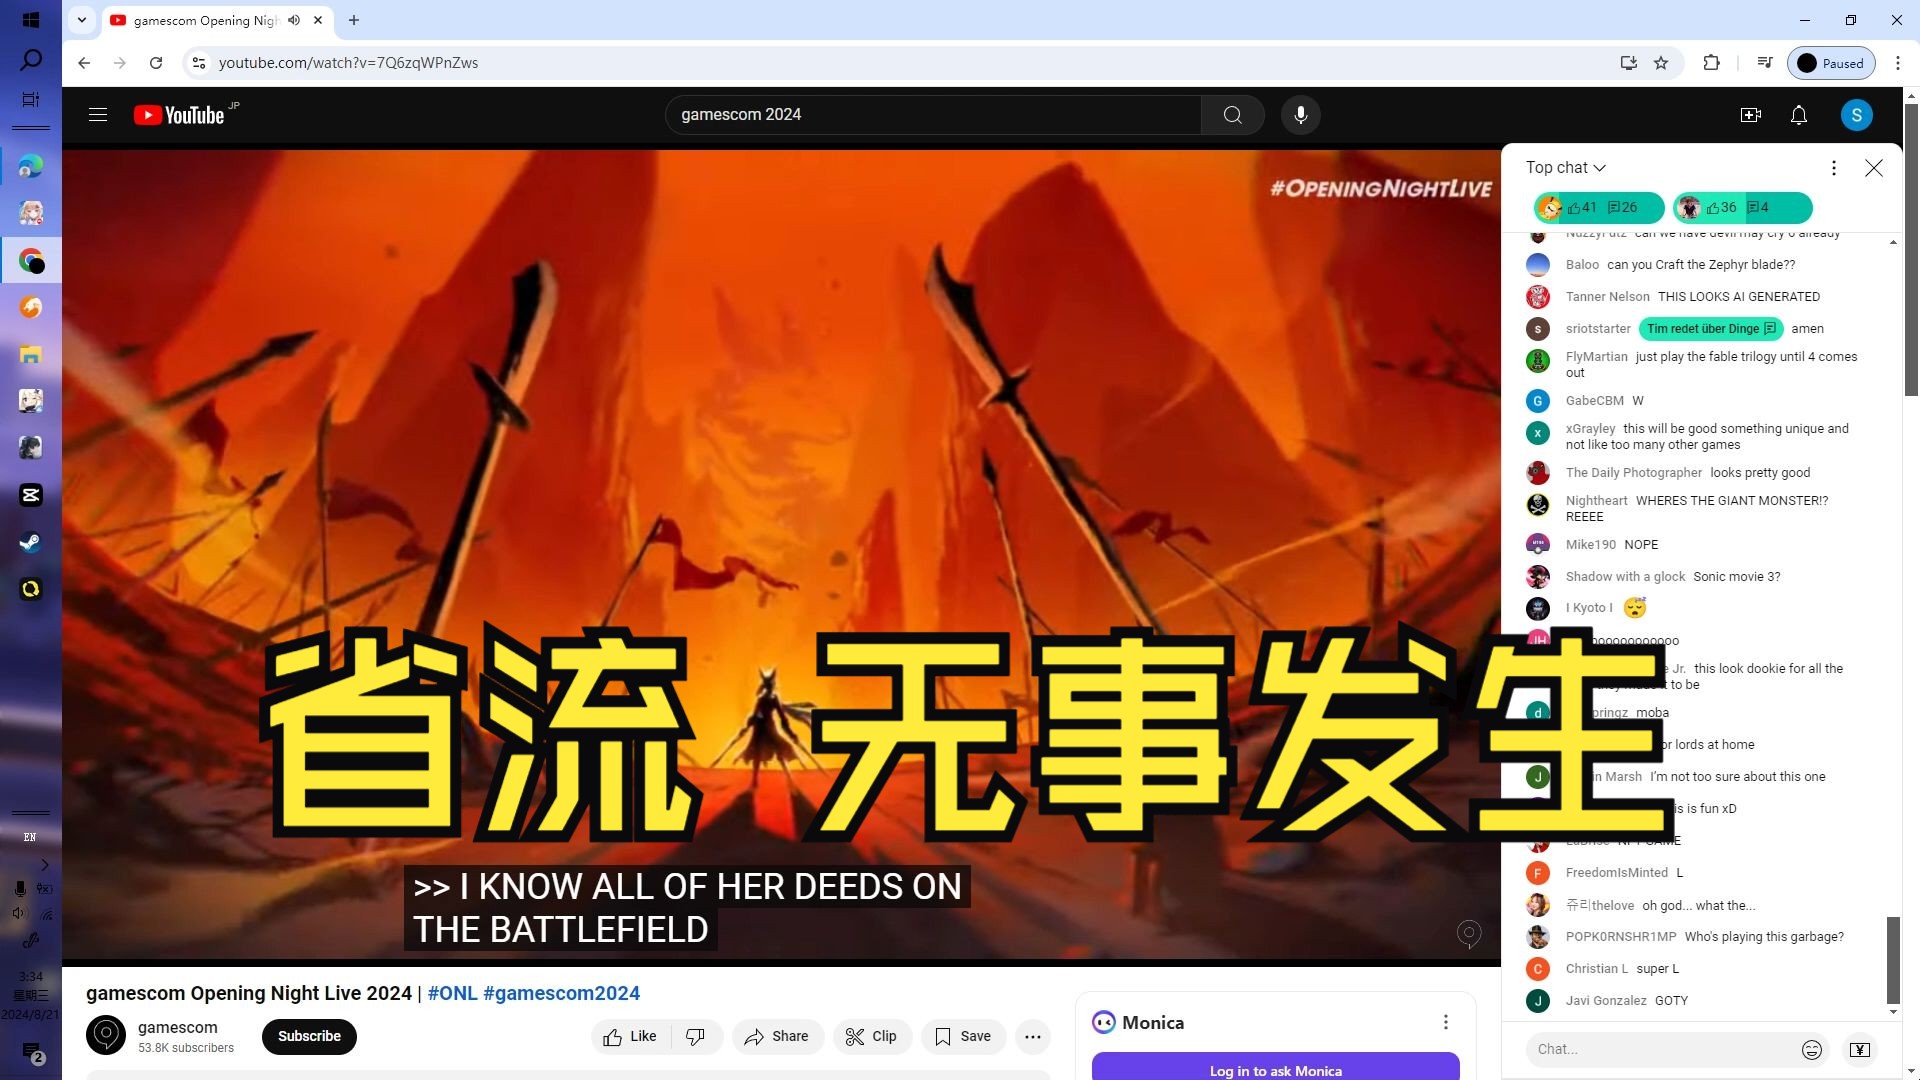Viewport: 1920px width, 1080px height.
Task: Click the video player frame
Action: 781,555
